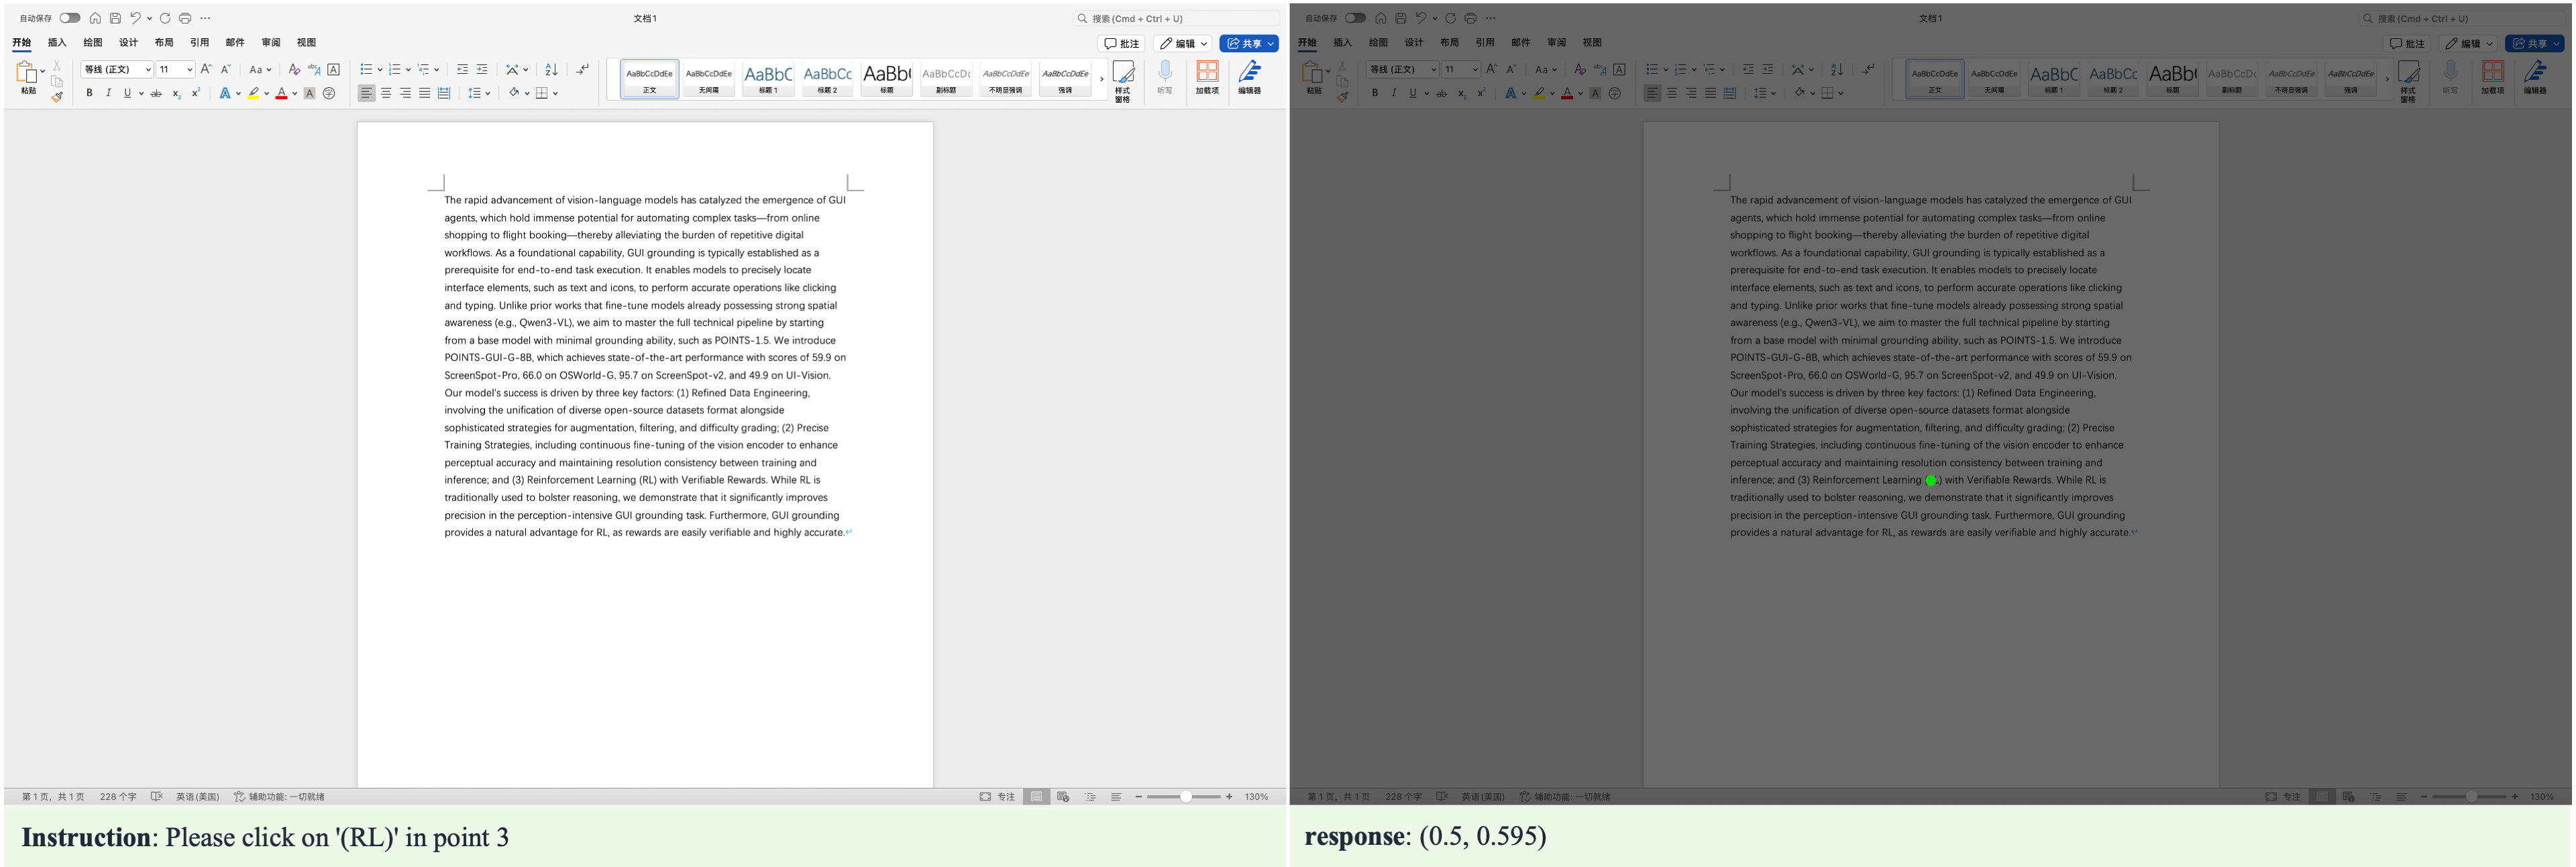The image size is (2576, 867).
Task: Click 批注 Comments button in left window
Action: pyautogui.click(x=1122, y=43)
